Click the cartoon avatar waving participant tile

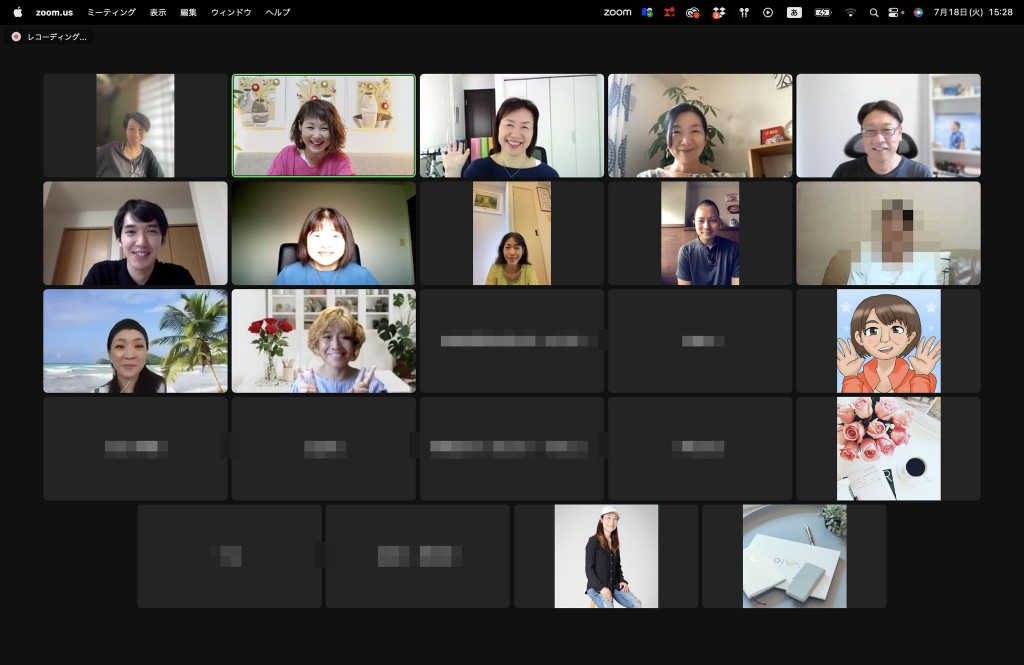[x=888, y=341]
